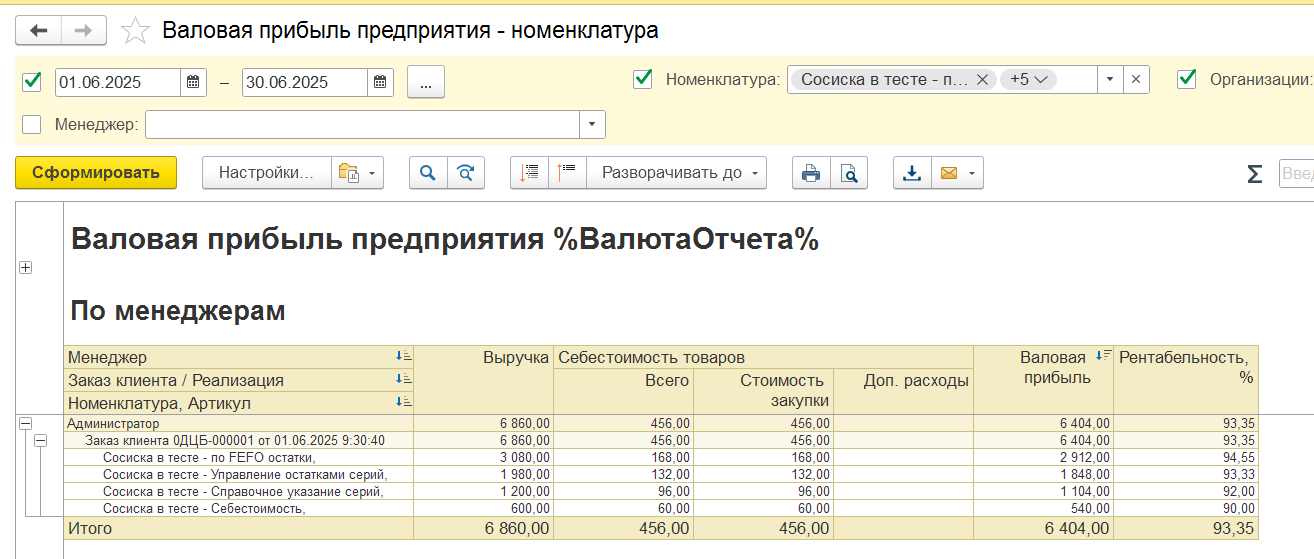This screenshot has height=559, width=1314.
Task: Enable the Менеджер filter checkbox
Action: tap(32, 125)
